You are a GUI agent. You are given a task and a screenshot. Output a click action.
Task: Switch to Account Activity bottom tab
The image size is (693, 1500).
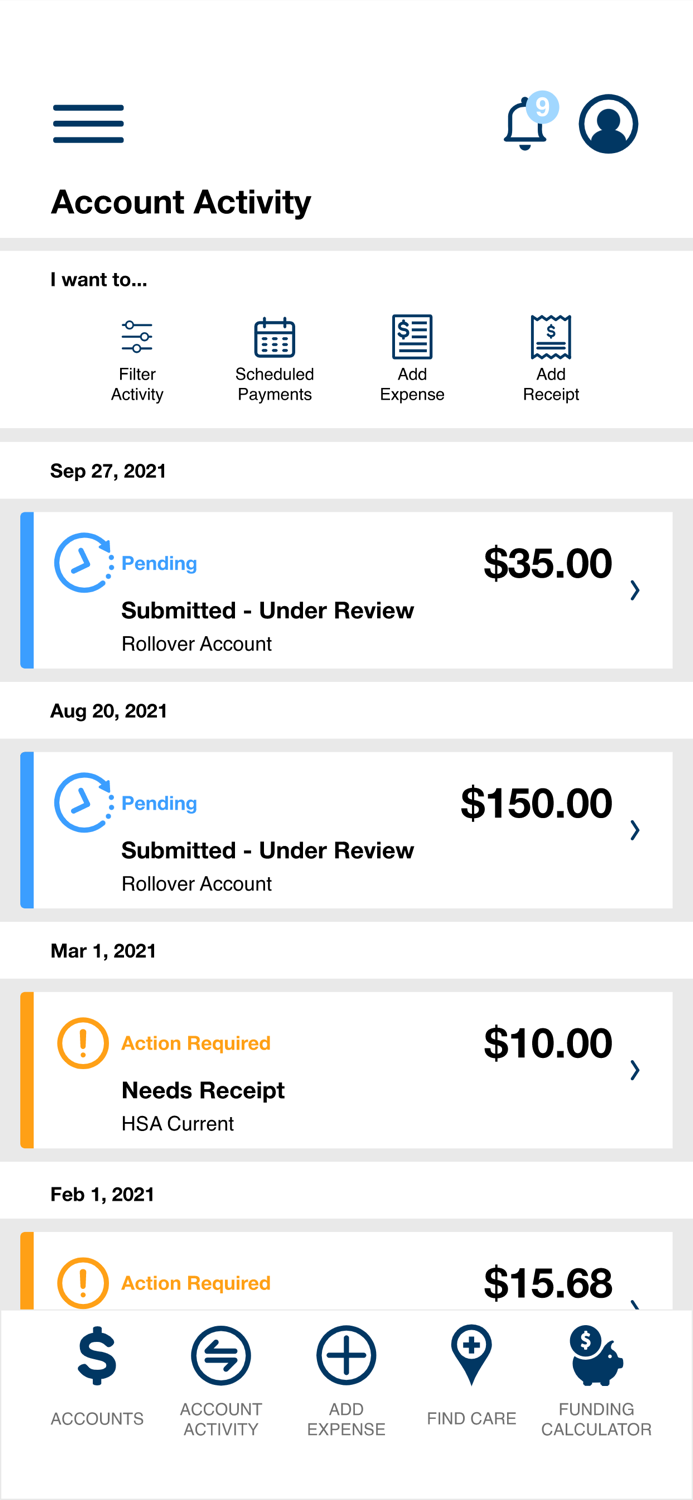[x=220, y=1358]
